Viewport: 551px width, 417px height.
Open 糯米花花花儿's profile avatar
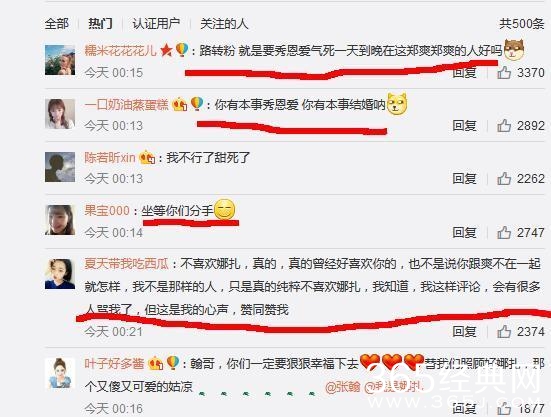click(60, 60)
